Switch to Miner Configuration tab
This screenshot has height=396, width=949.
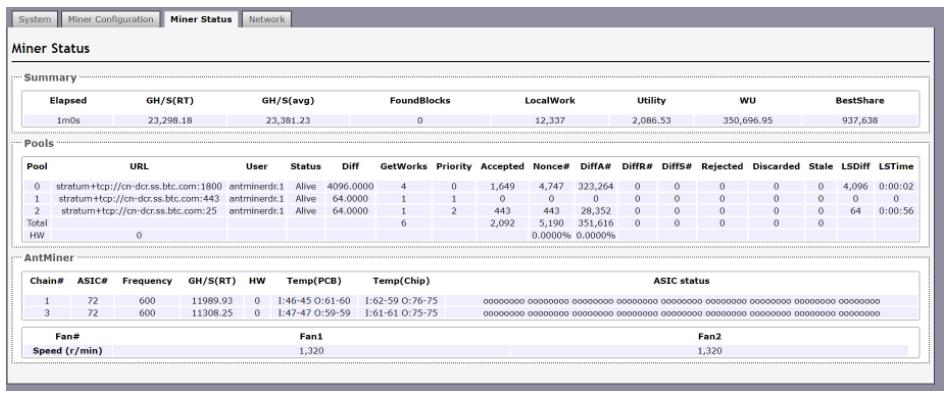click(110, 19)
